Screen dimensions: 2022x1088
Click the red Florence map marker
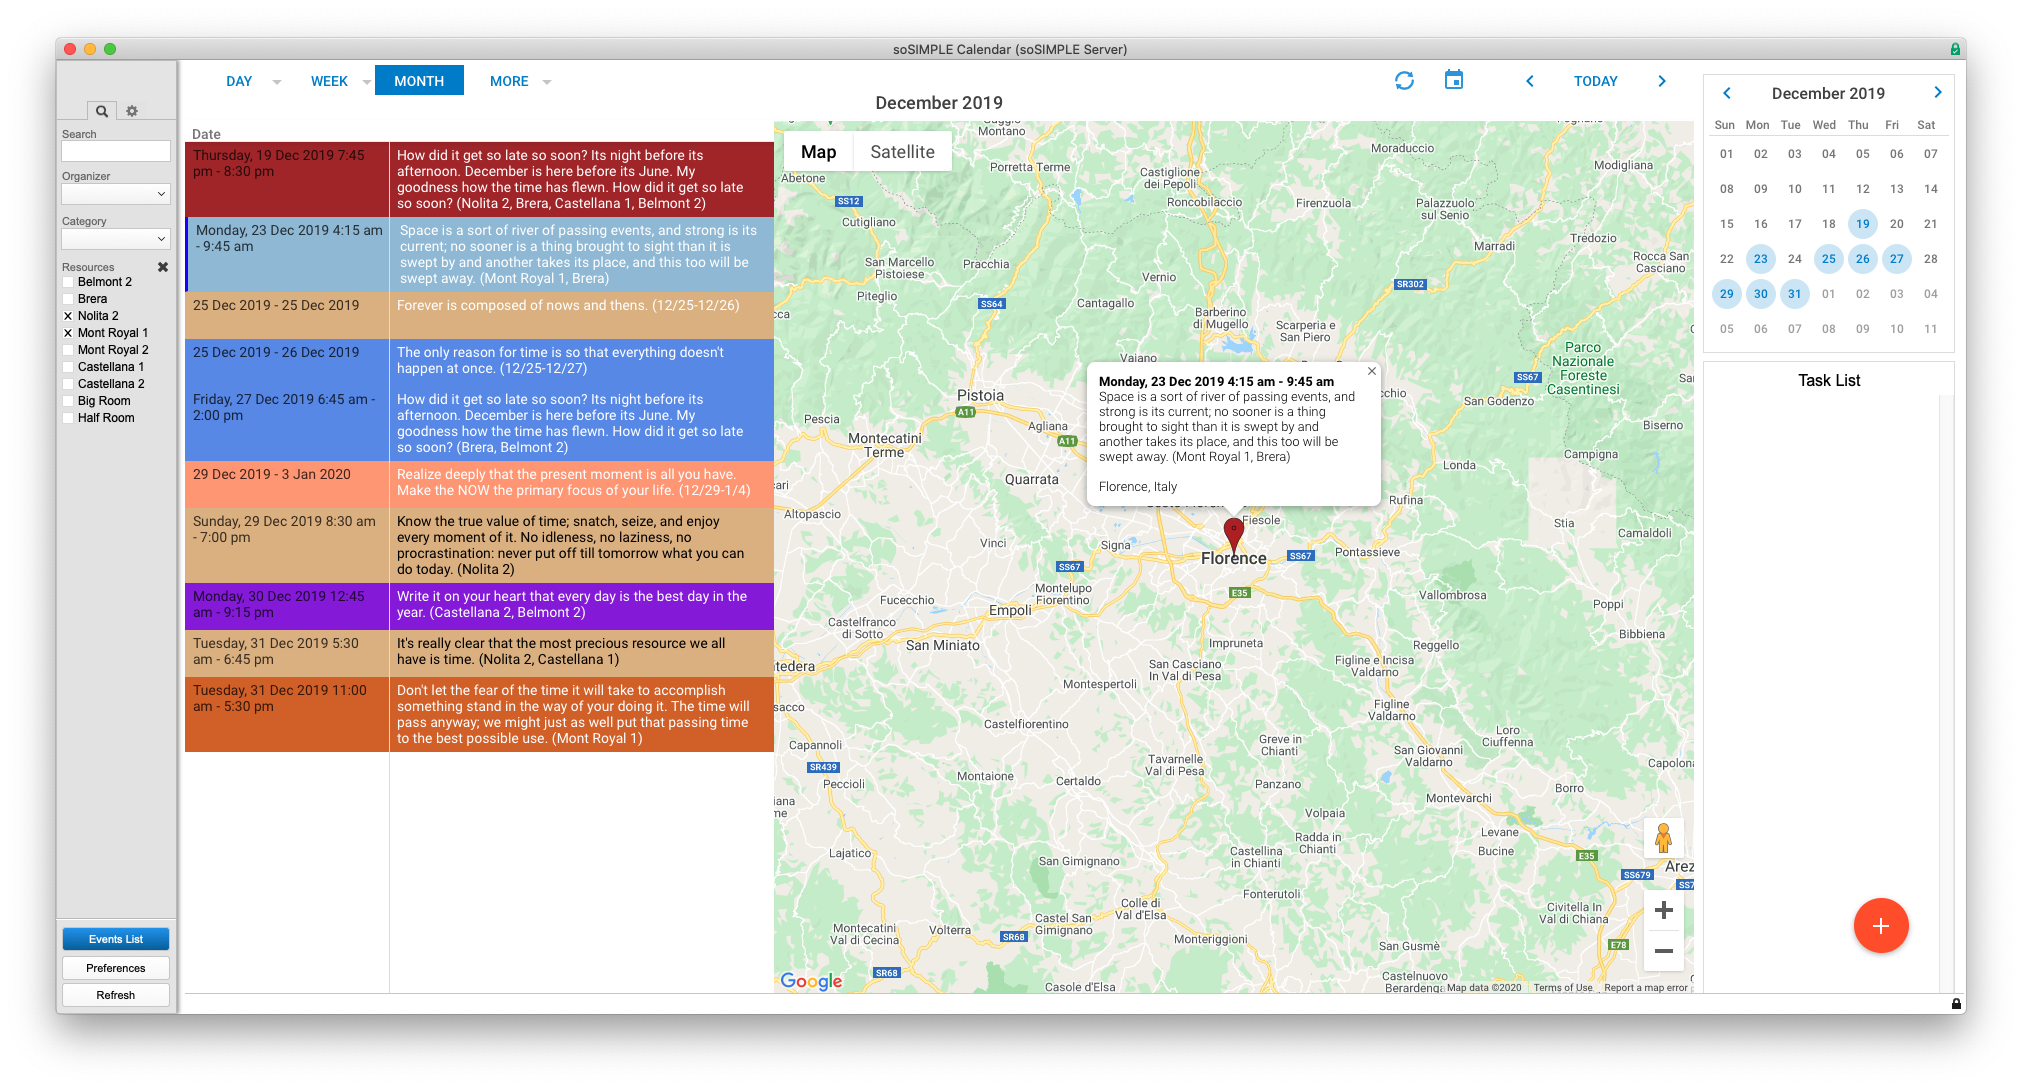pyautogui.click(x=1234, y=535)
